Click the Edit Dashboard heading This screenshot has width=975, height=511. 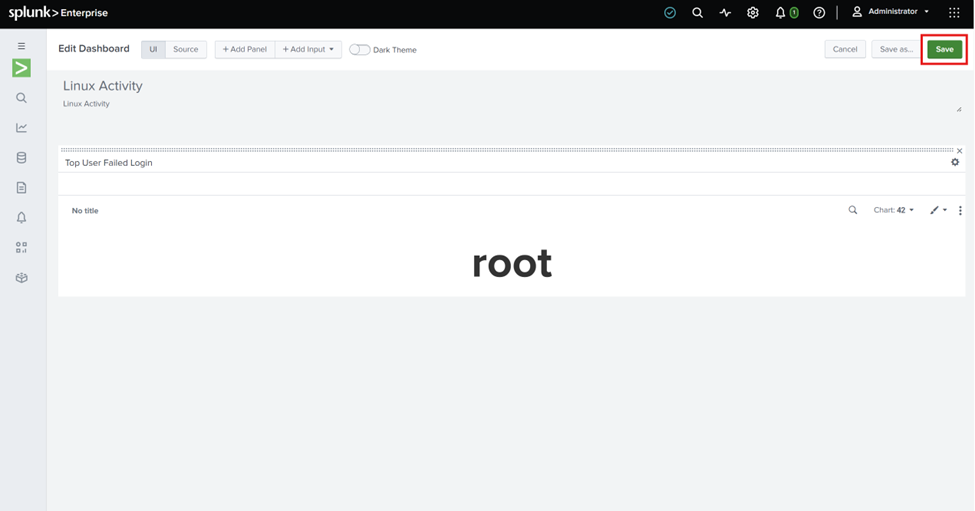[x=94, y=48]
